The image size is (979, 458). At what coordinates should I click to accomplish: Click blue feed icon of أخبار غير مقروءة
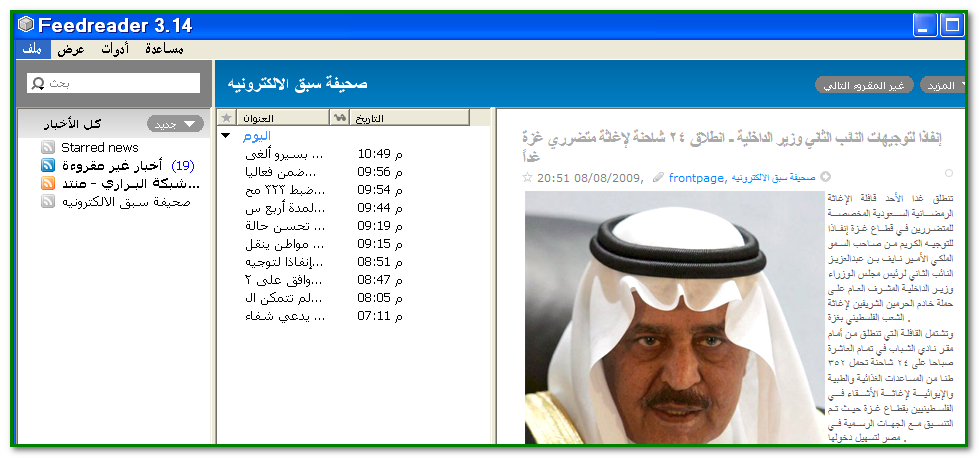tap(48, 166)
